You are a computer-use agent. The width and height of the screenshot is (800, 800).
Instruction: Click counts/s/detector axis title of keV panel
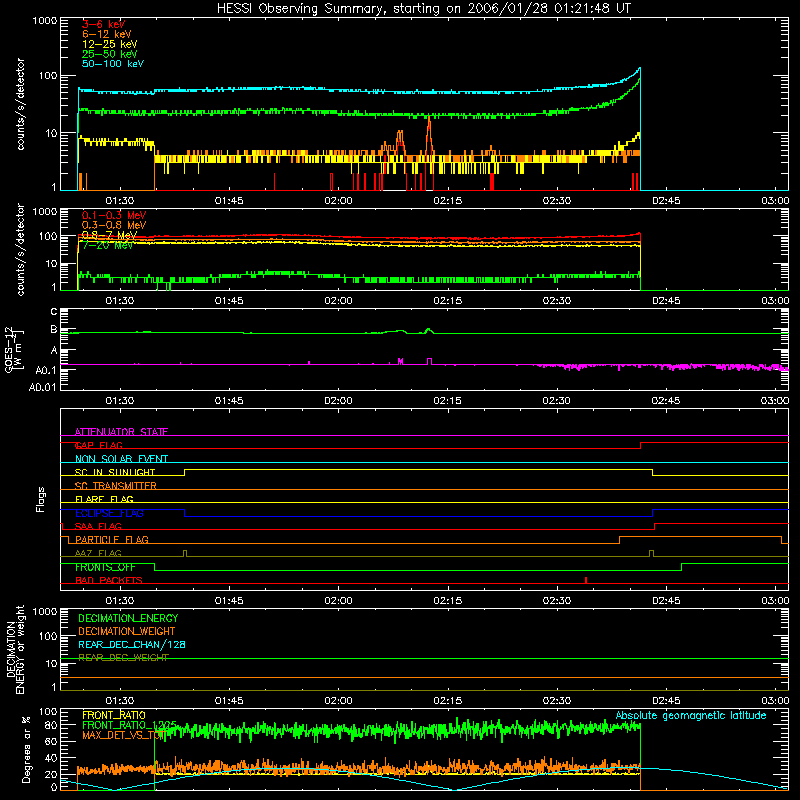(20, 104)
